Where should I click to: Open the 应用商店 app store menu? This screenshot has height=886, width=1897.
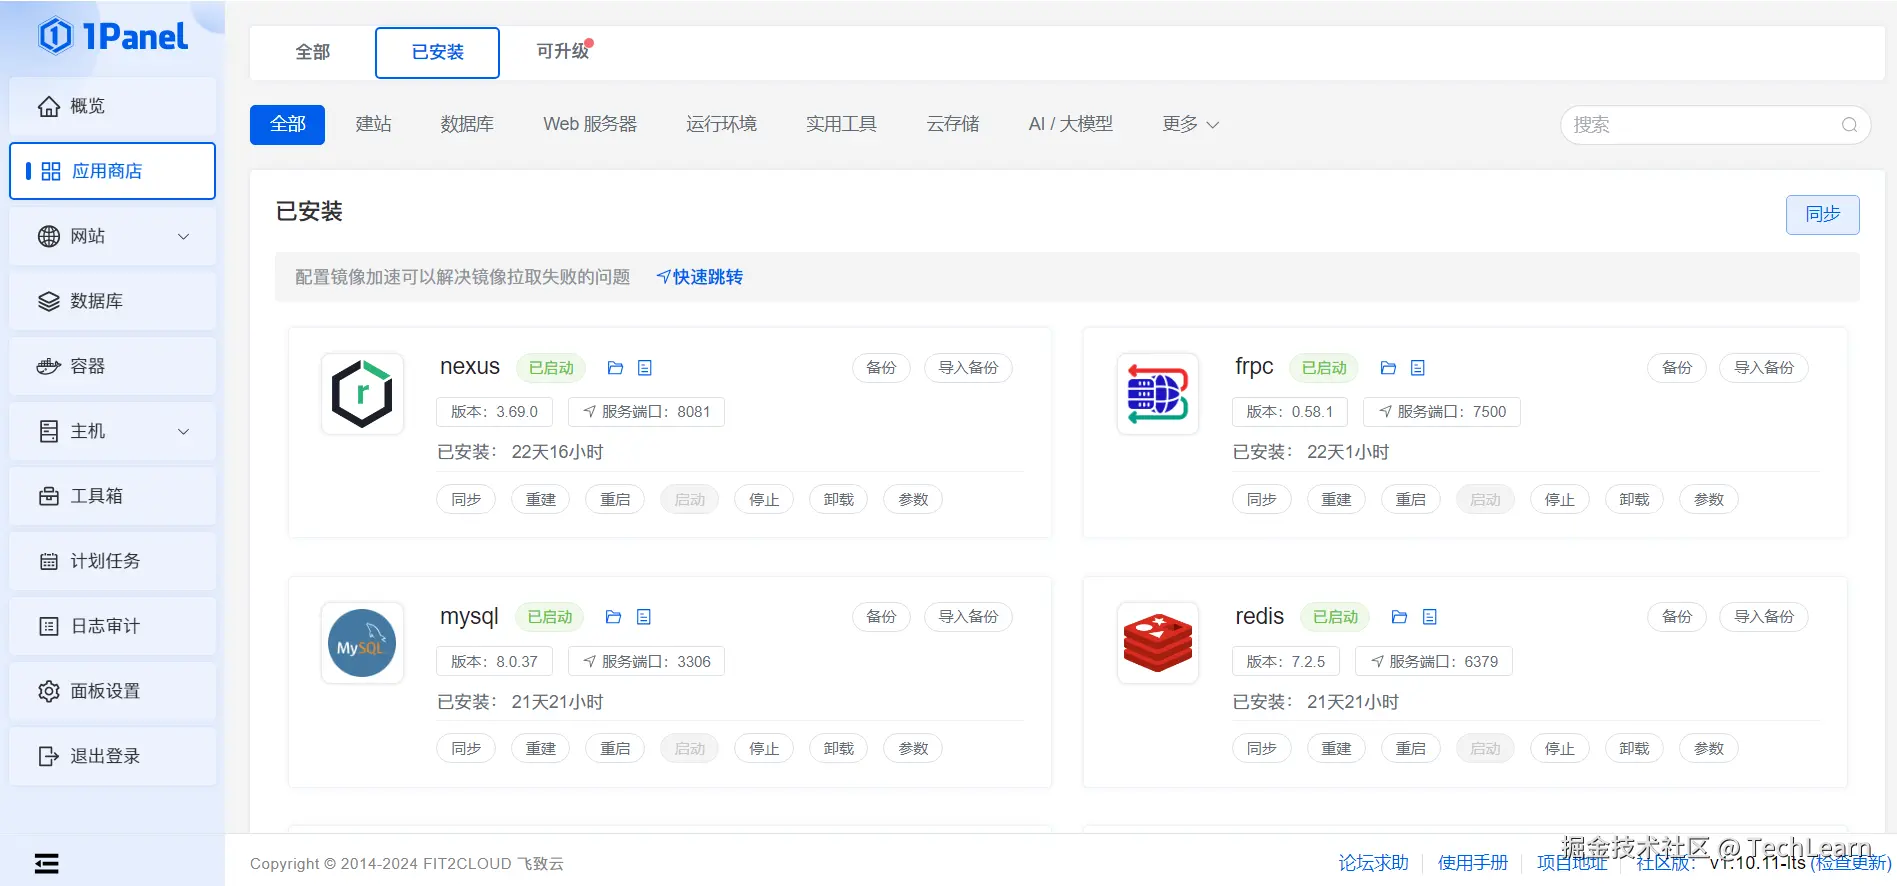pyautogui.click(x=112, y=171)
